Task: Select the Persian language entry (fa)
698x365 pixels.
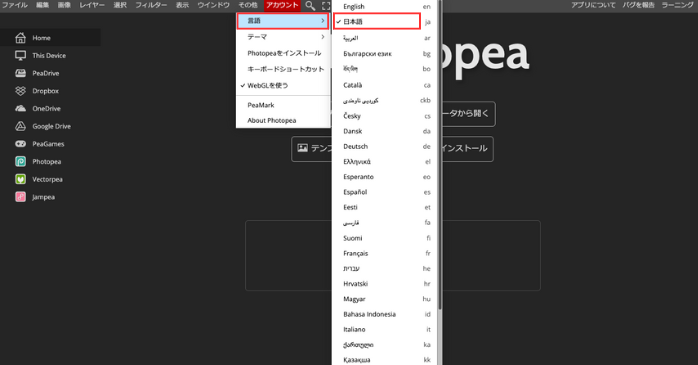Action: [x=385, y=223]
